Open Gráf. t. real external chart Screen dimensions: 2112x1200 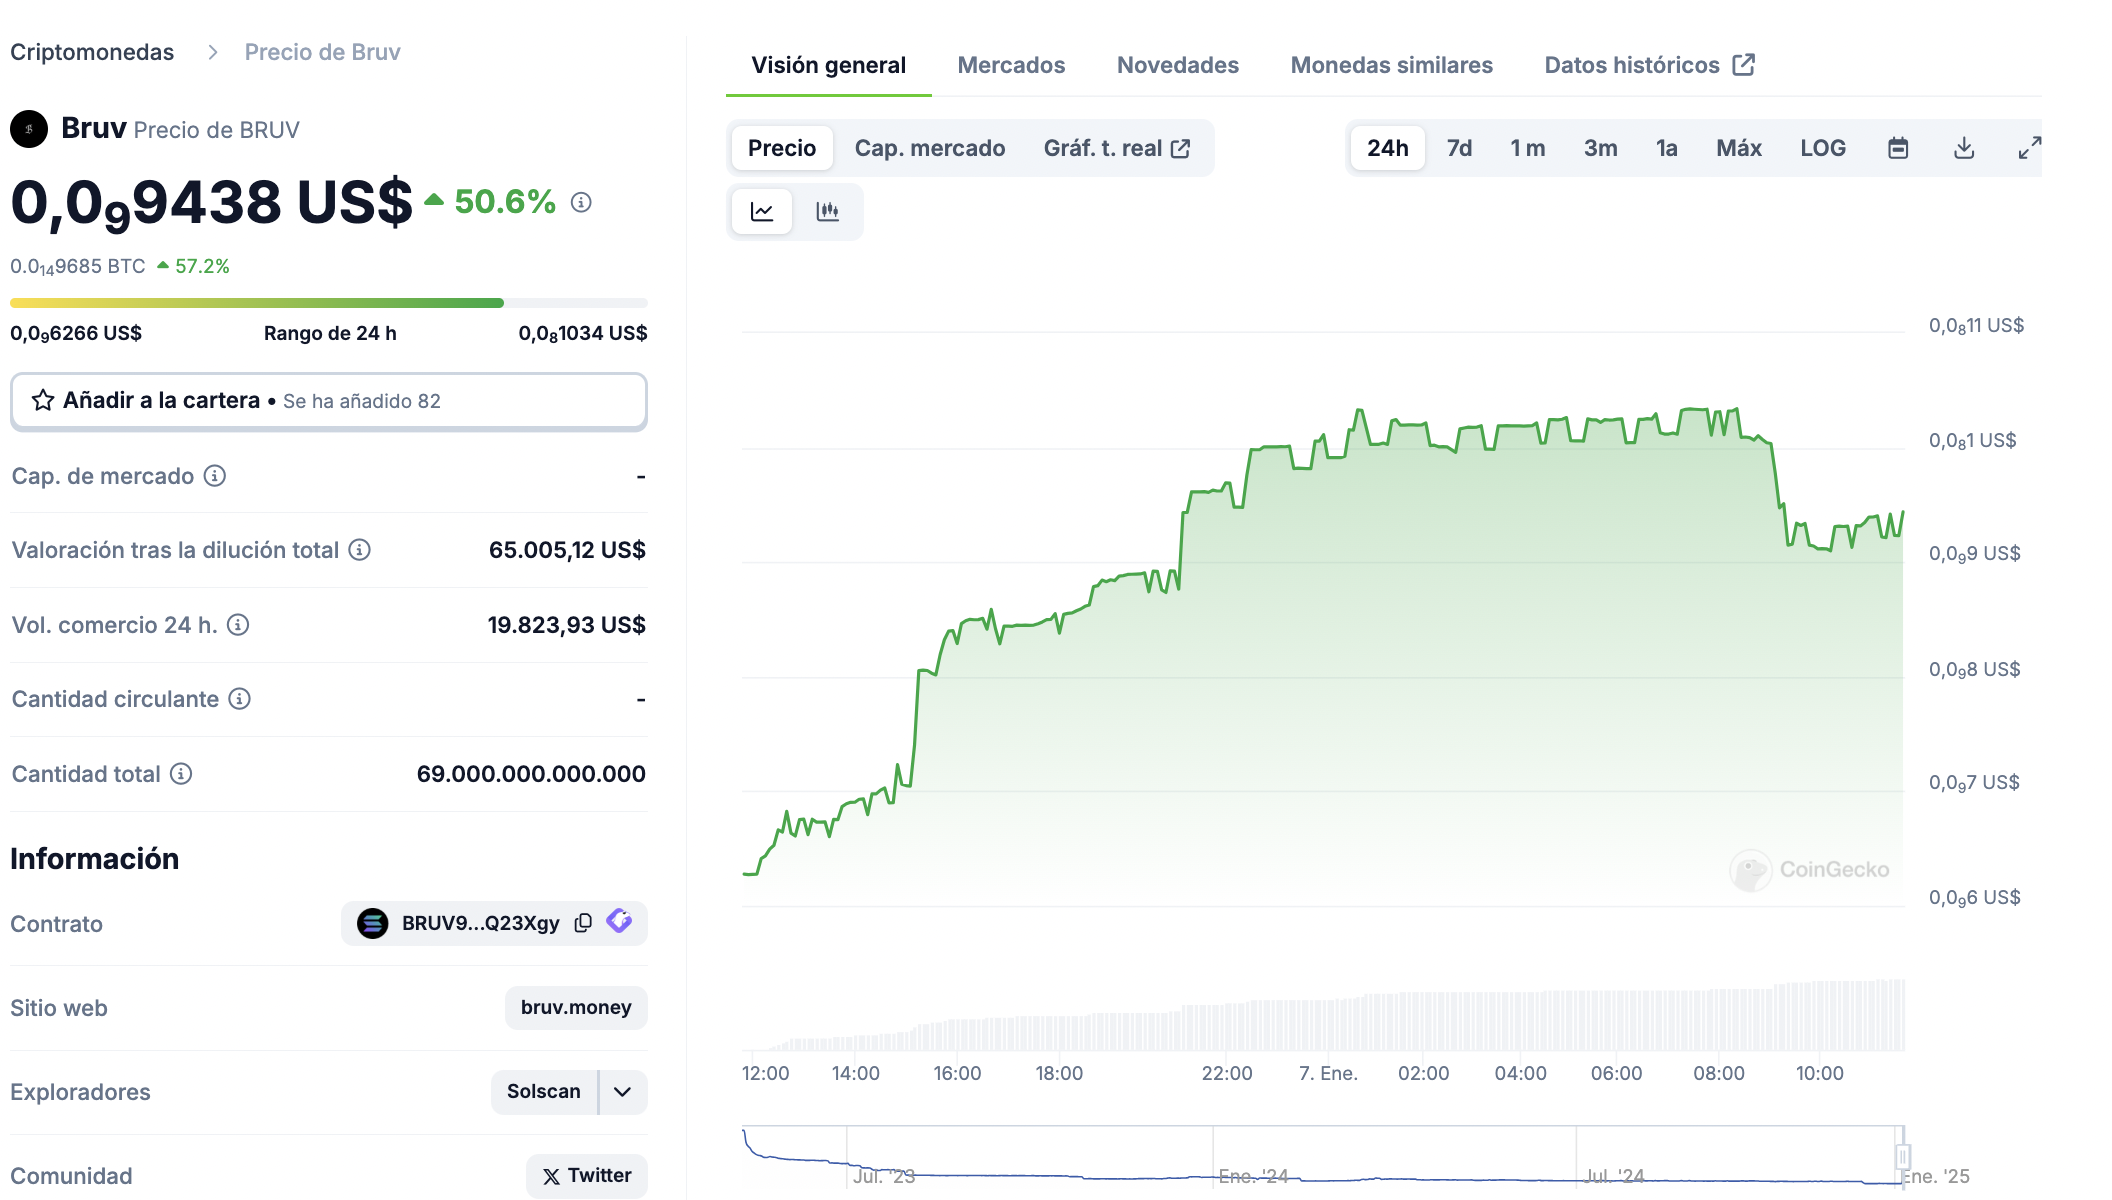pyautogui.click(x=1116, y=148)
